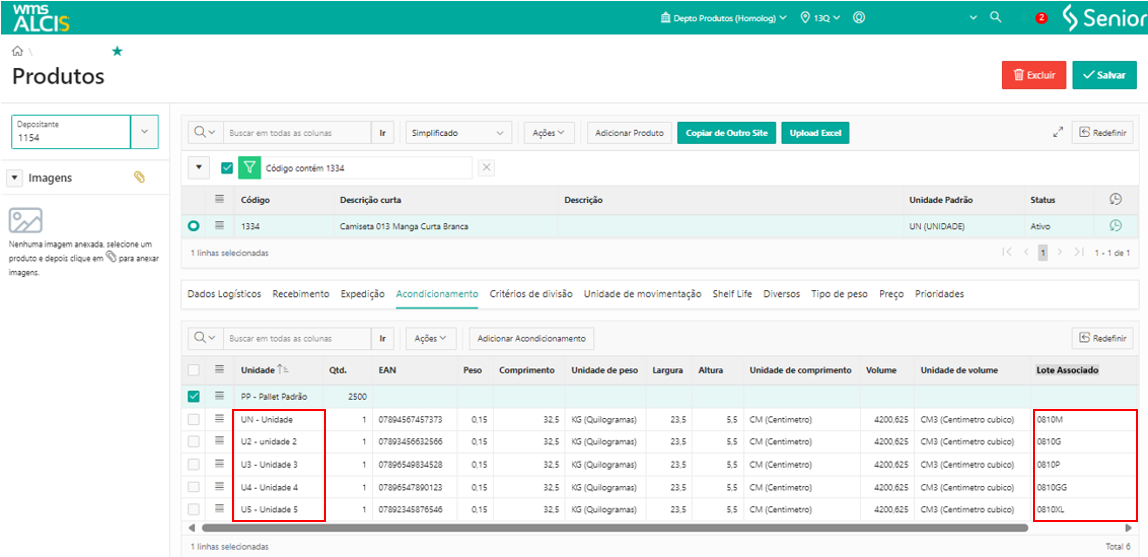This screenshot has width=1148, height=557.
Task: Select the UN - Unidade row checkbox
Action: click(194, 419)
